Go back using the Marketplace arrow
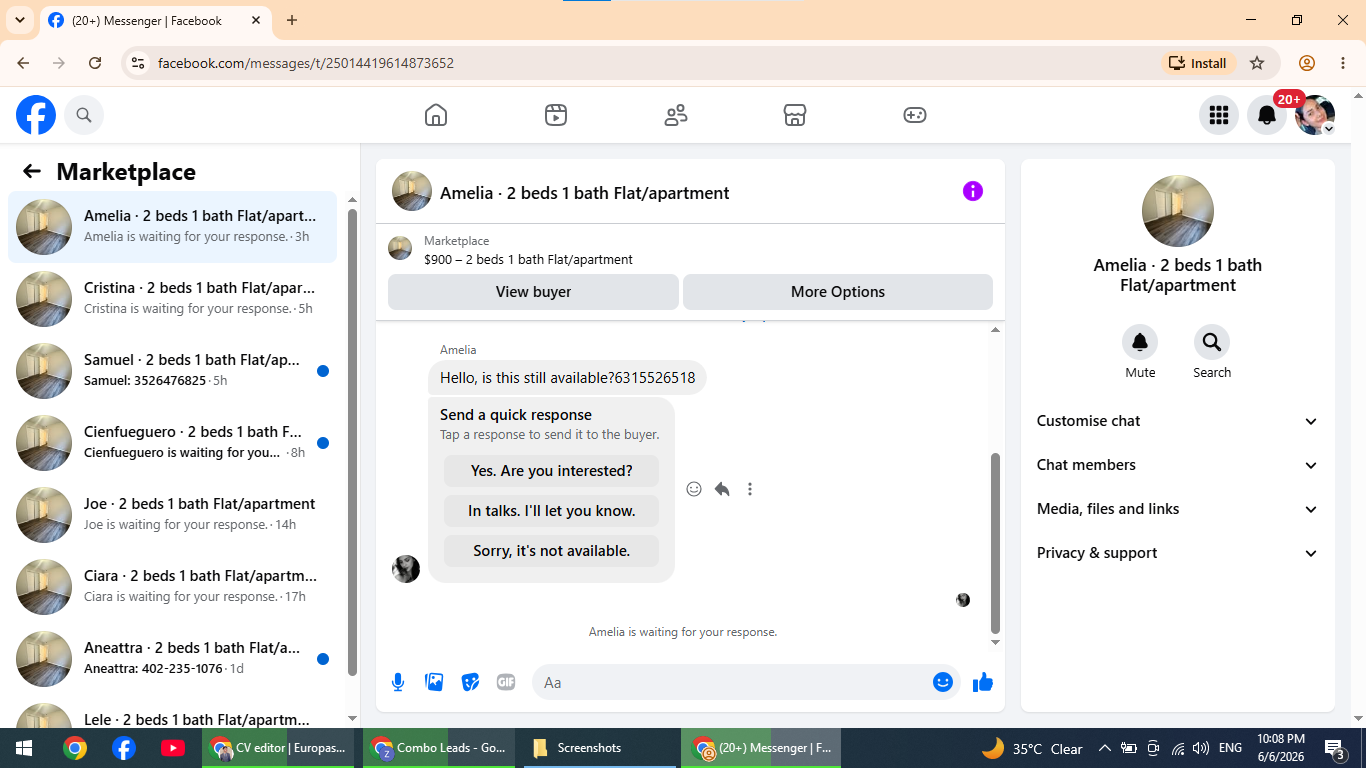Image resolution: width=1366 pixels, height=768 pixels. click(32, 171)
